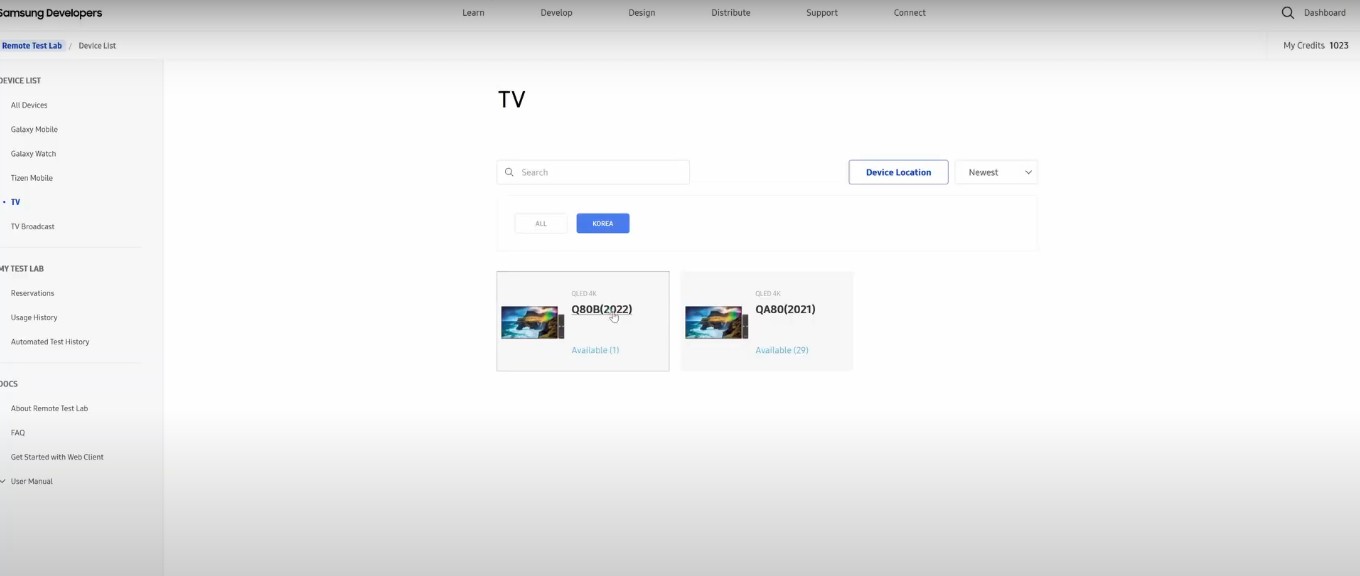Screen dimensions: 1360x576
Task: Open the Support menu
Action: coord(822,13)
